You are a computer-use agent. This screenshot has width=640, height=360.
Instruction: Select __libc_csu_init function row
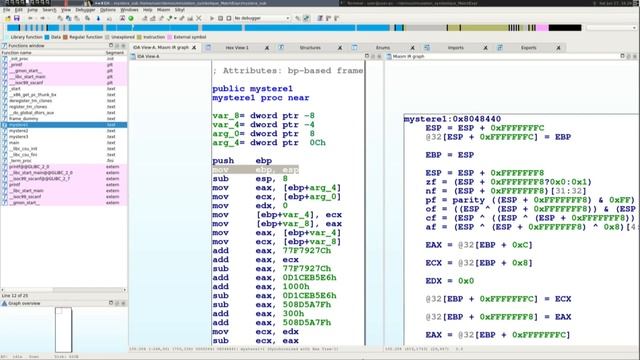64,149
